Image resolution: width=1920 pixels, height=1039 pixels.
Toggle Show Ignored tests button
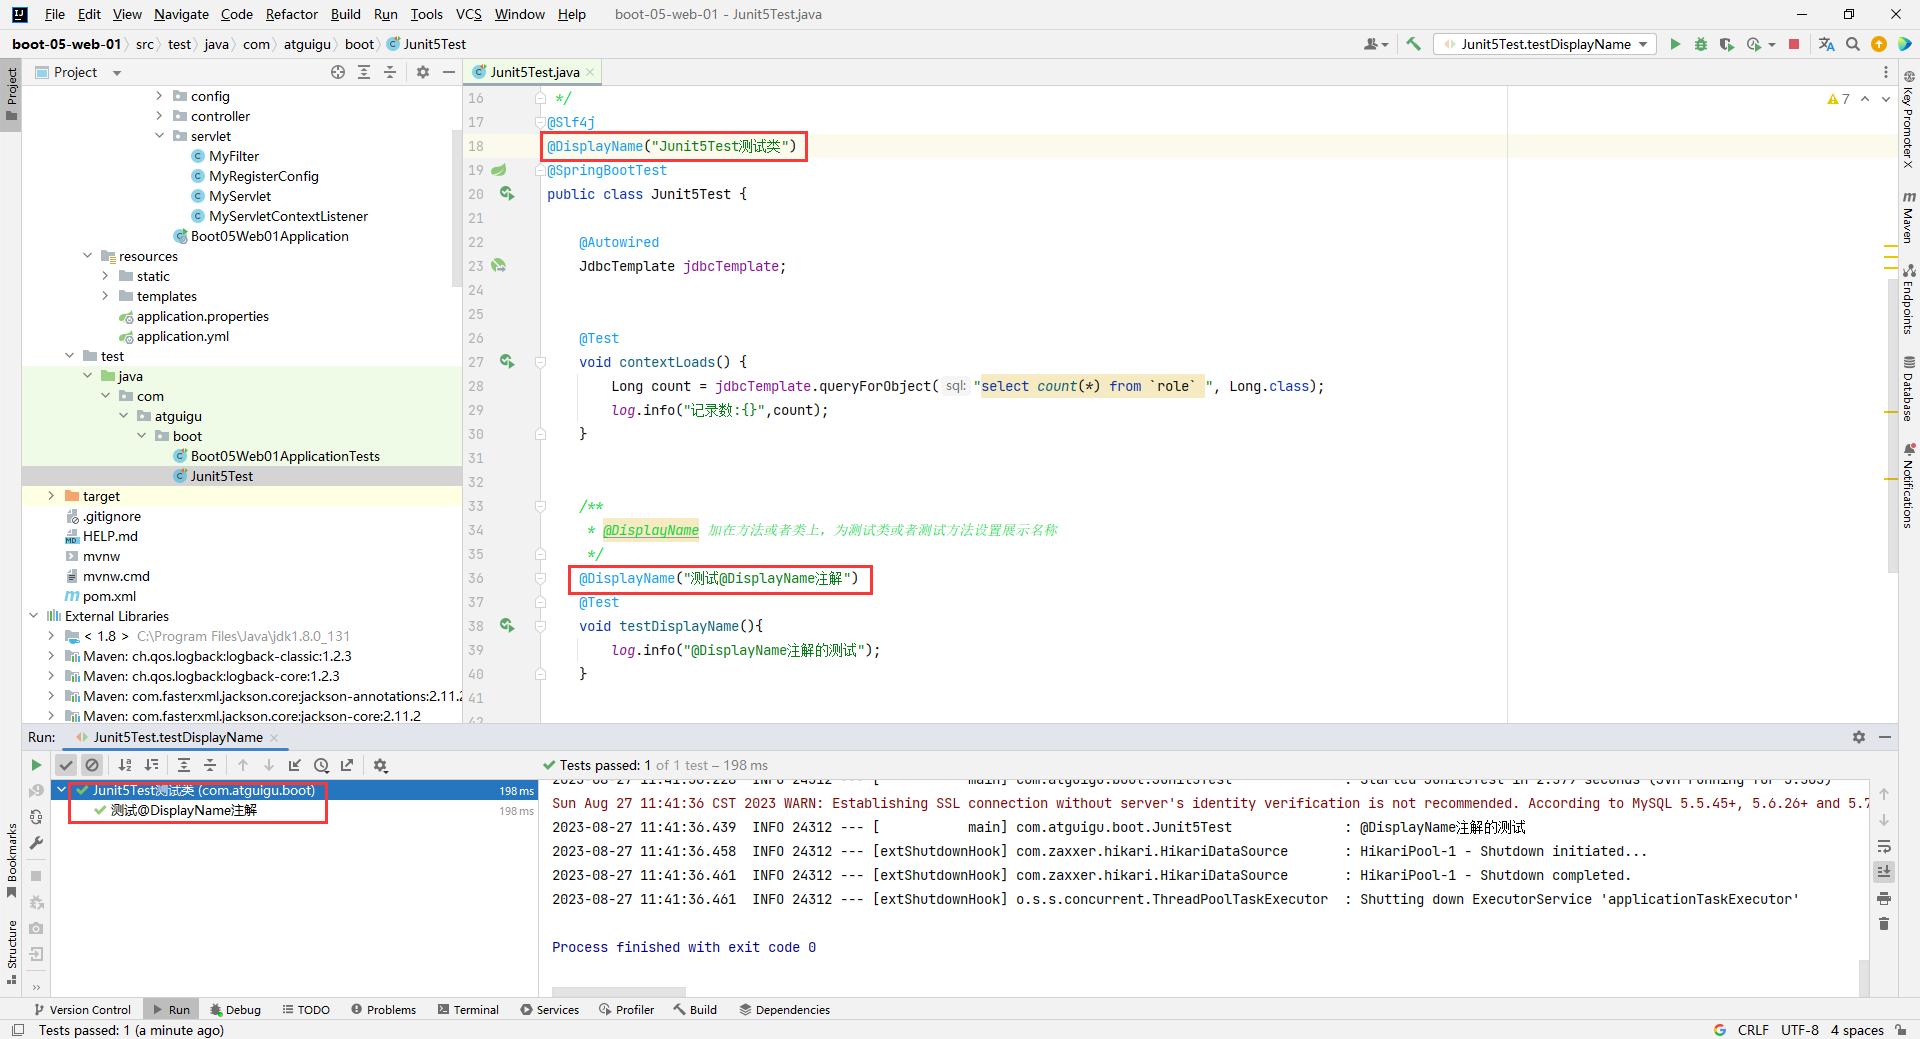click(92, 765)
